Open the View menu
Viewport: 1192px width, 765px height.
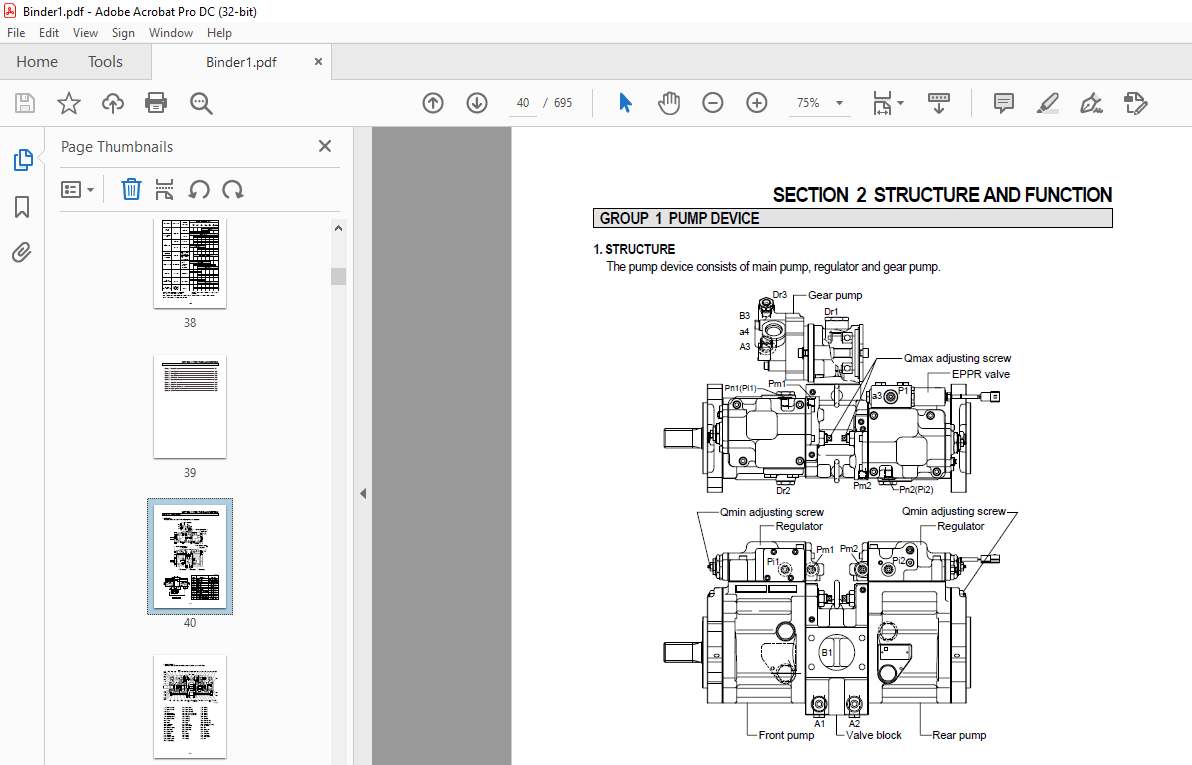(85, 33)
